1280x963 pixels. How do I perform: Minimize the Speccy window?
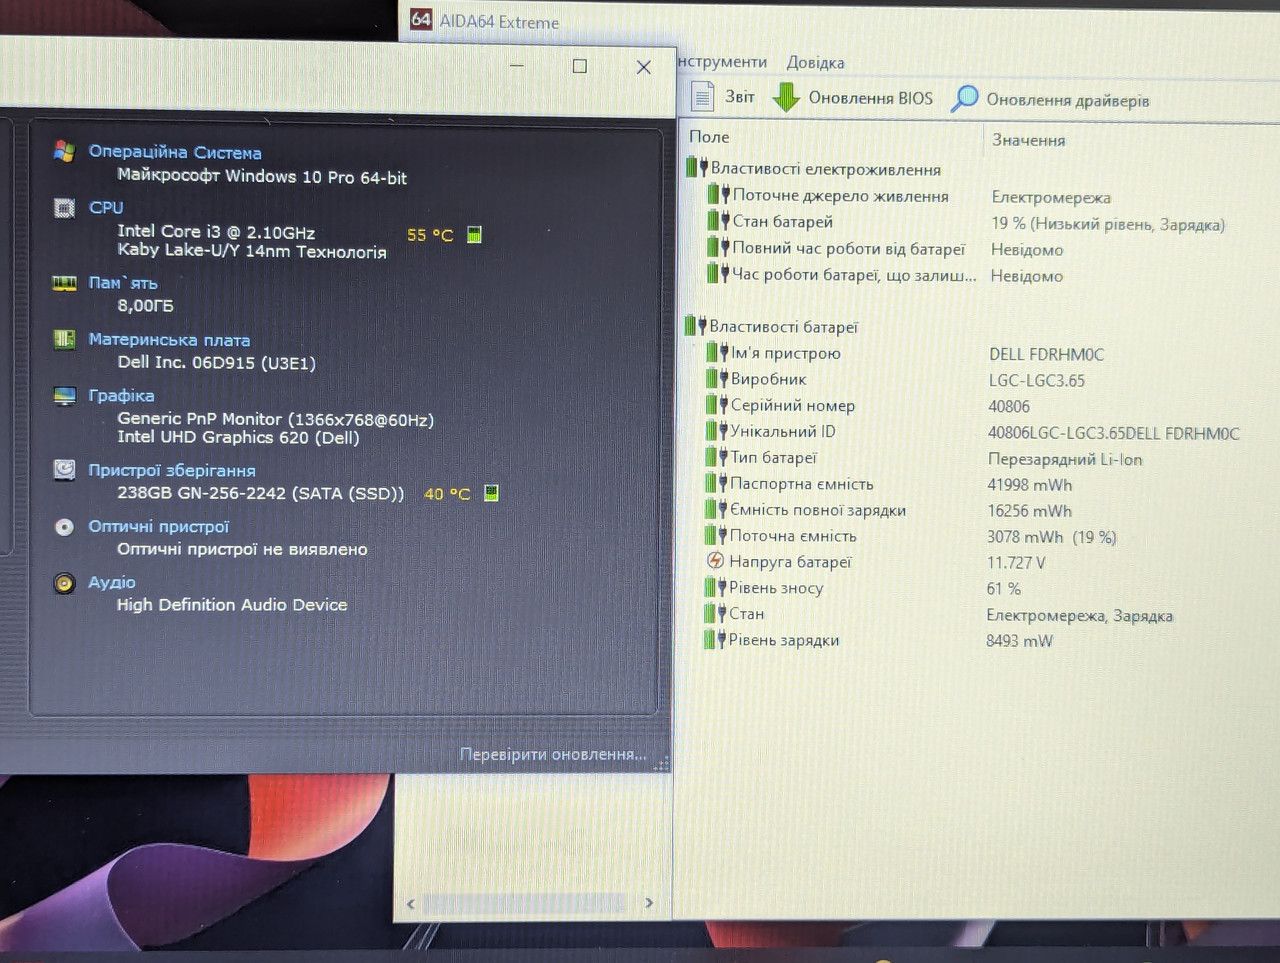pyautogui.click(x=517, y=66)
